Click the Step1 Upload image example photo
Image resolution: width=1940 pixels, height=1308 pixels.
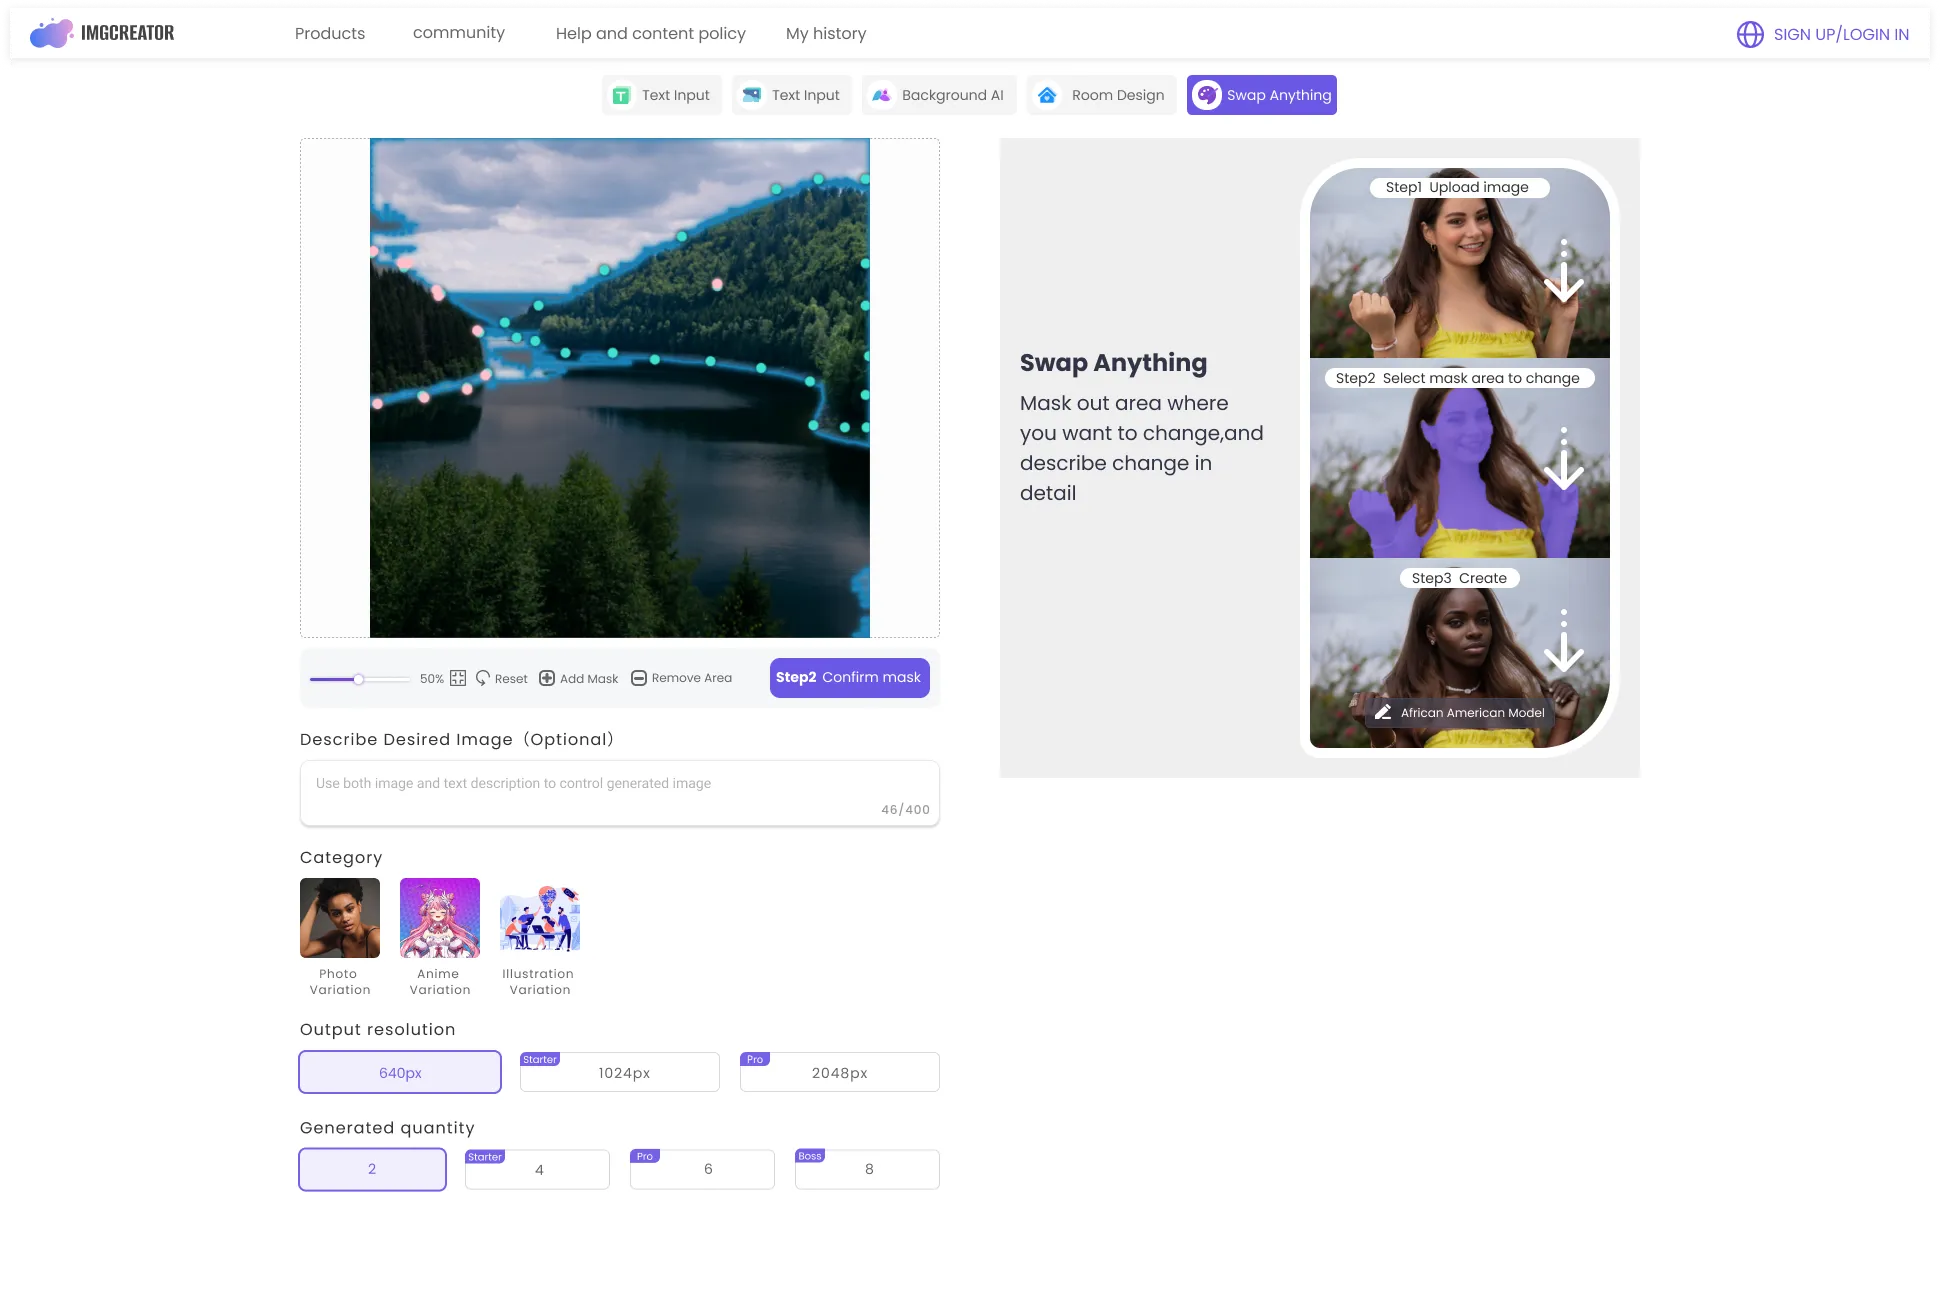pos(1460,263)
